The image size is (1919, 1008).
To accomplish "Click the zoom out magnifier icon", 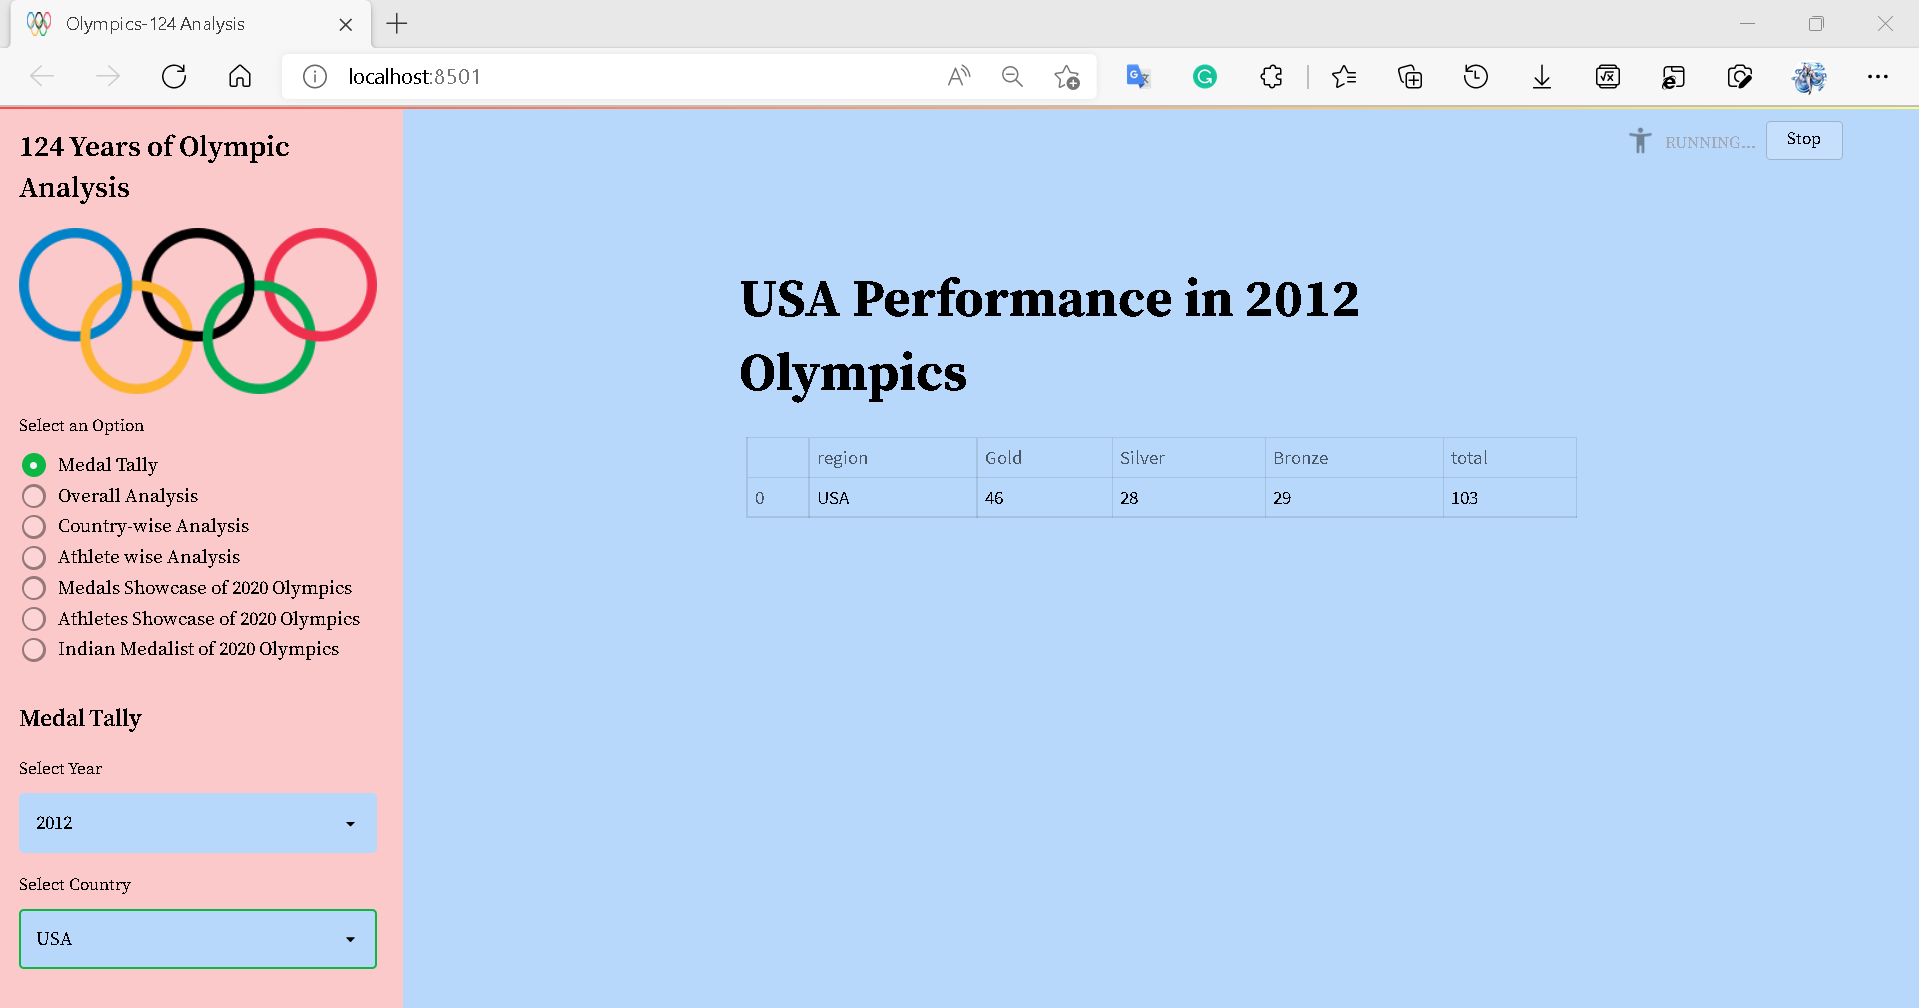I will (x=1012, y=77).
